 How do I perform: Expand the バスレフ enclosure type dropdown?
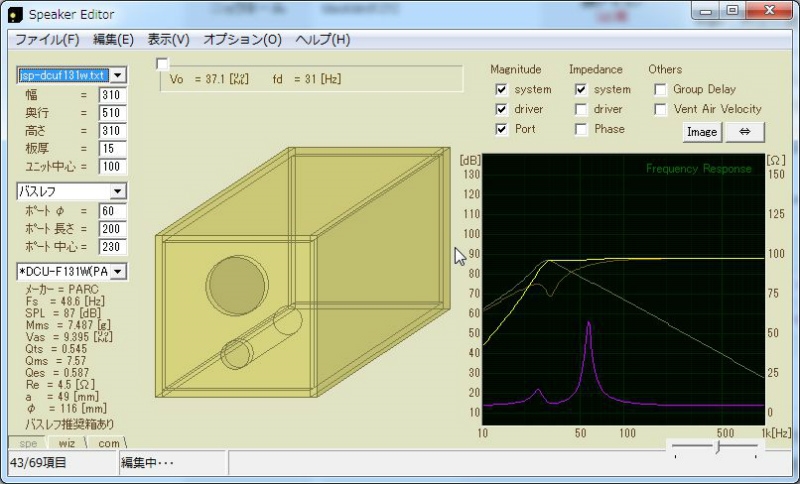click(x=118, y=191)
